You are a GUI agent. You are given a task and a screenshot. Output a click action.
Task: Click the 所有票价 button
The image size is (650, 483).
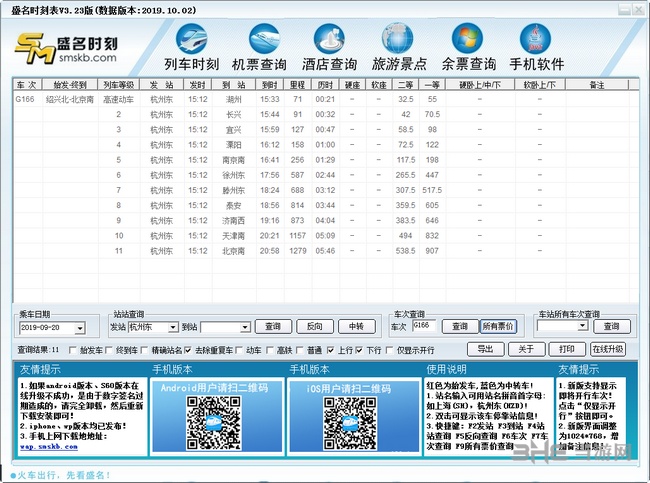(x=498, y=327)
